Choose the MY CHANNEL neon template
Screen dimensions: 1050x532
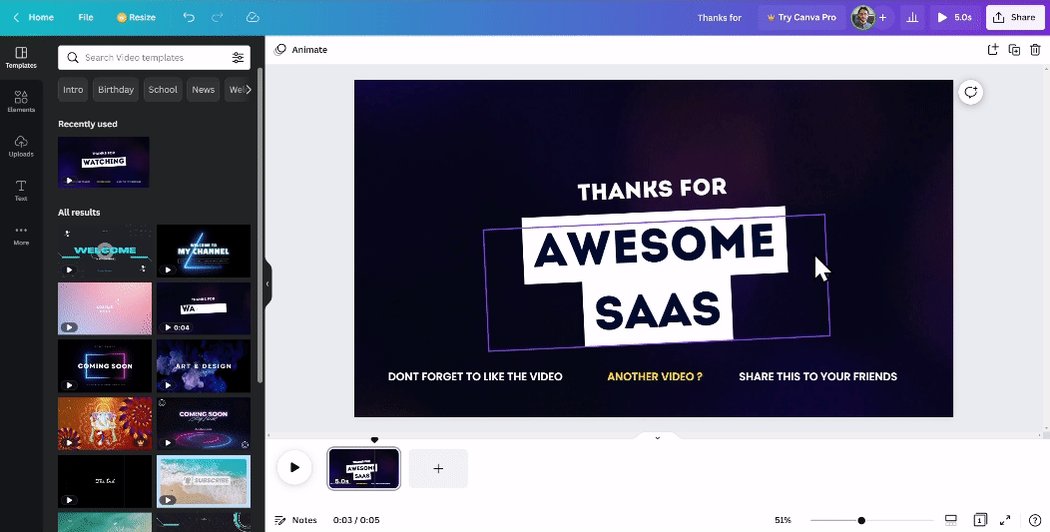click(x=204, y=251)
